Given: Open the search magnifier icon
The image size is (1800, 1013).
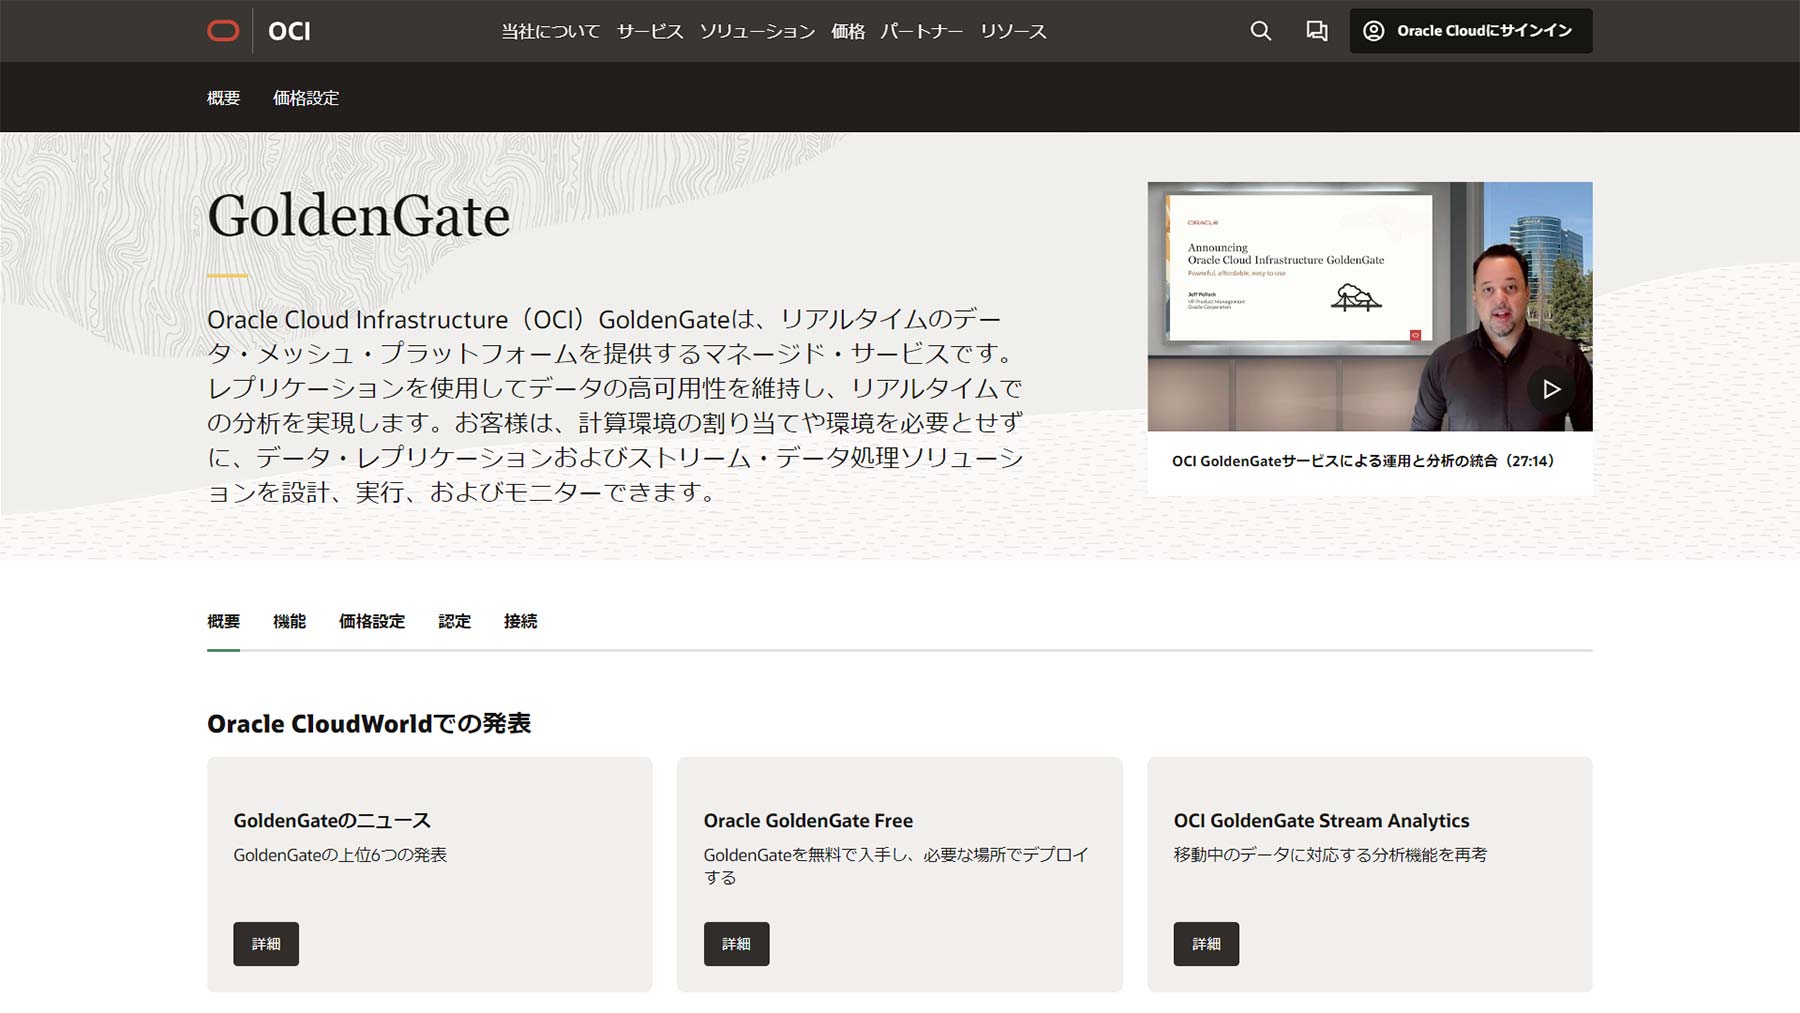Looking at the screenshot, I should coord(1260,31).
